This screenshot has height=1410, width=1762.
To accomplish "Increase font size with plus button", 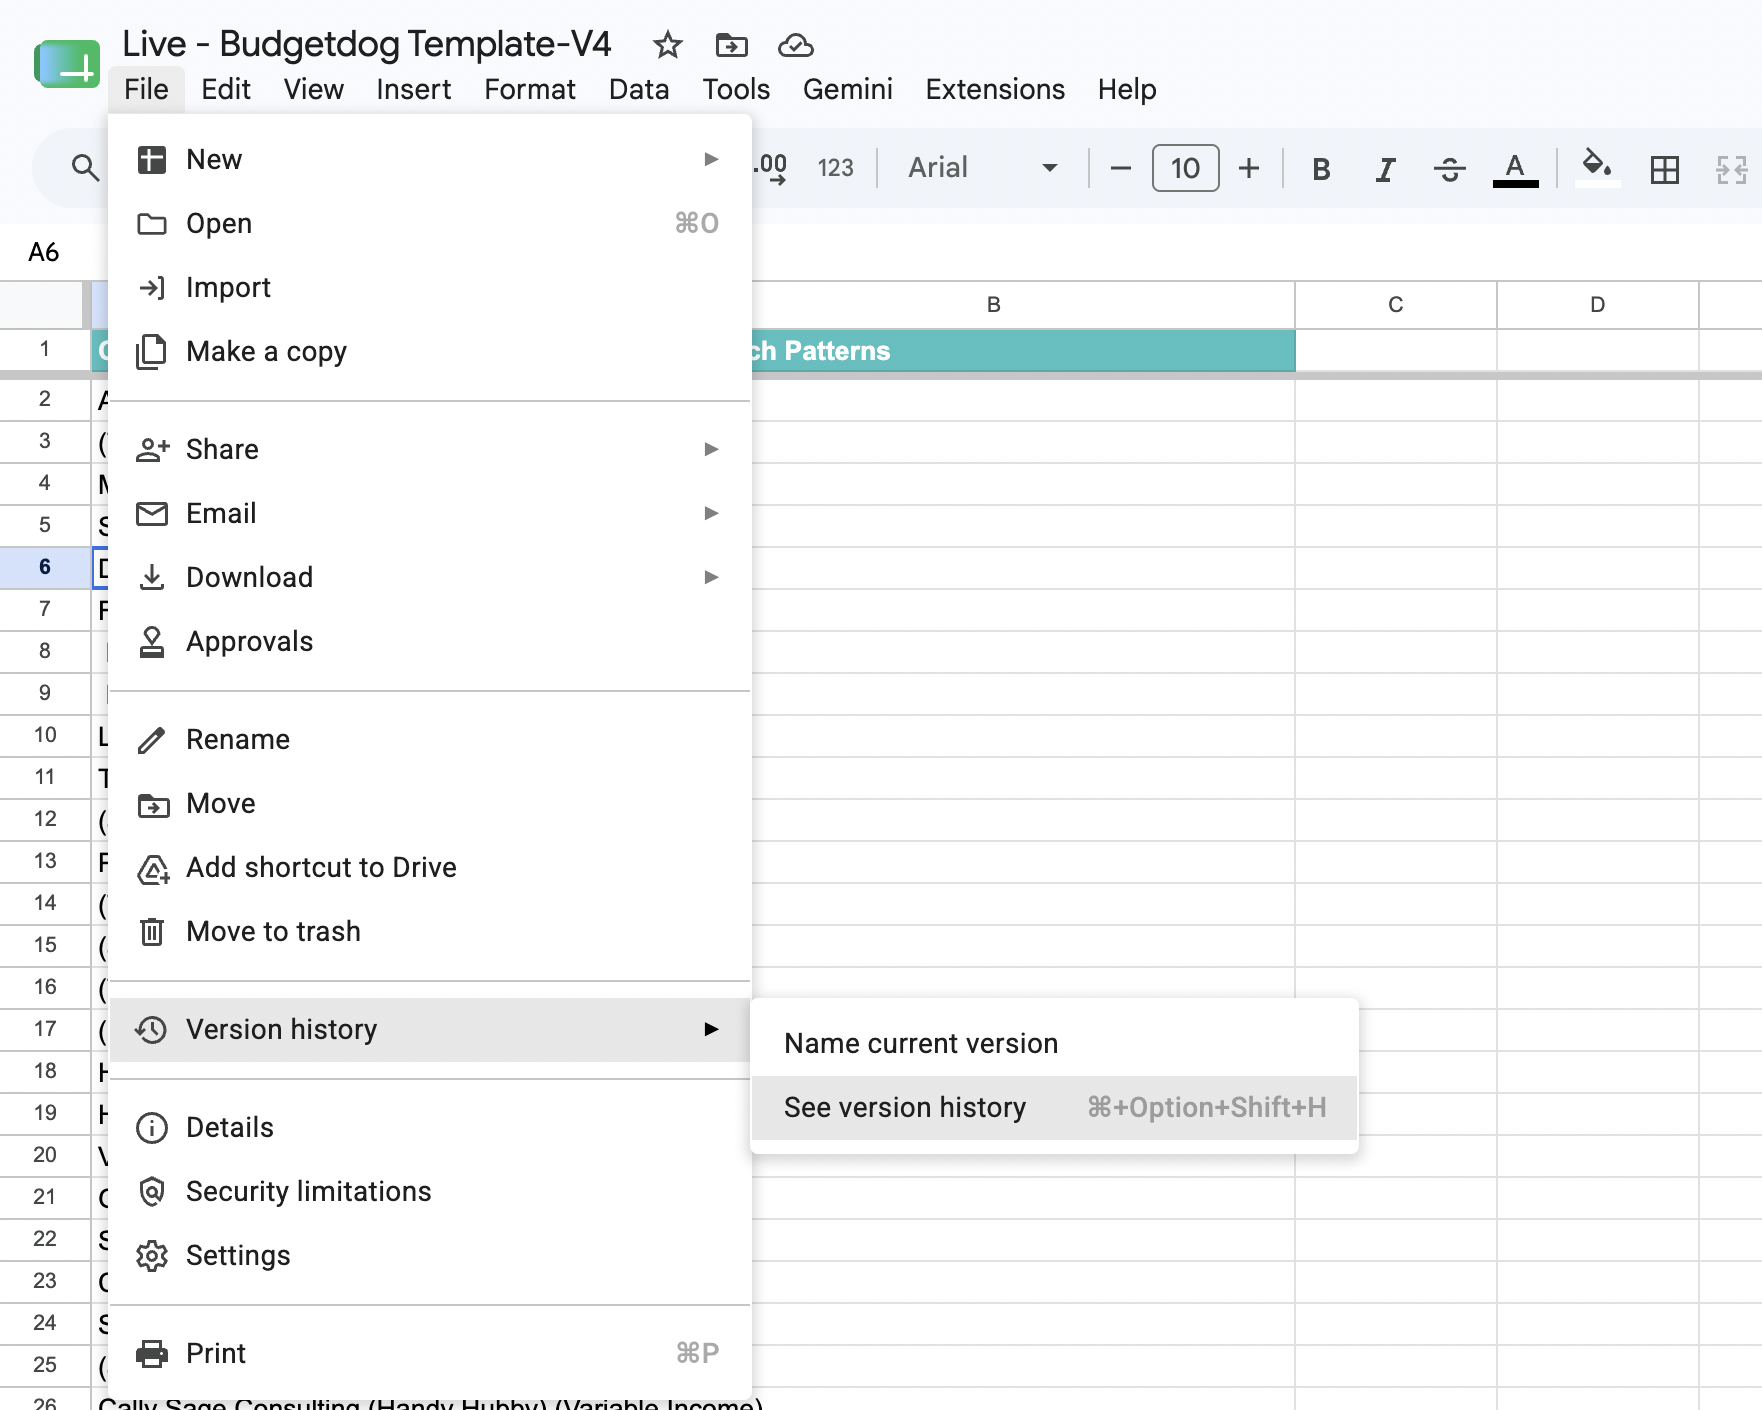I will point(1249,168).
